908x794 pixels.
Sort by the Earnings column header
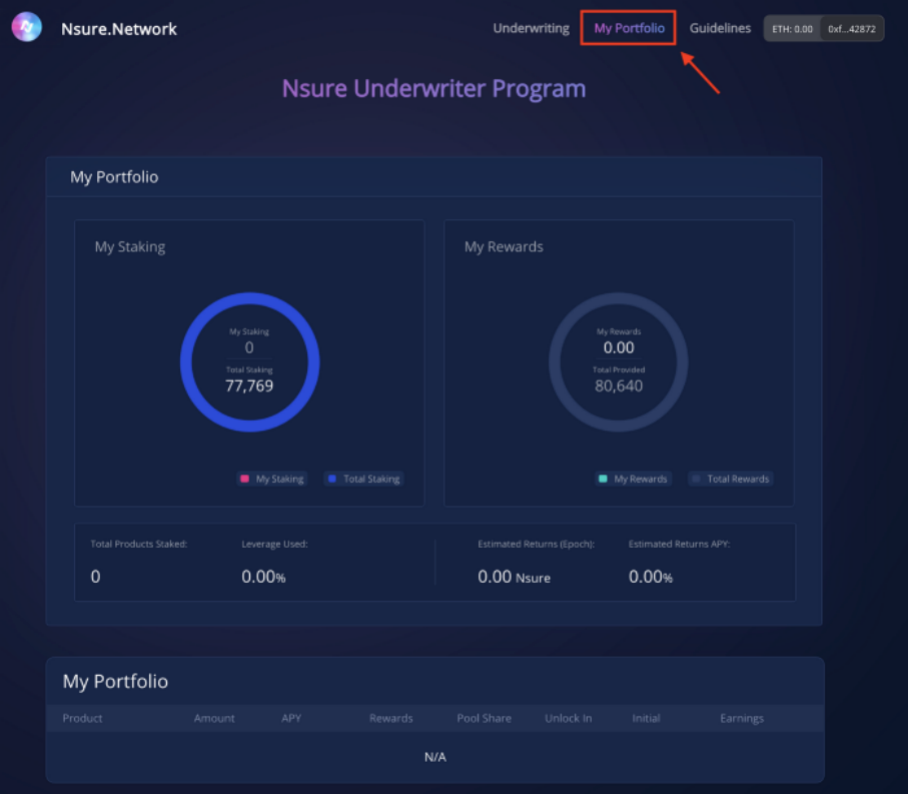point(742,718)
